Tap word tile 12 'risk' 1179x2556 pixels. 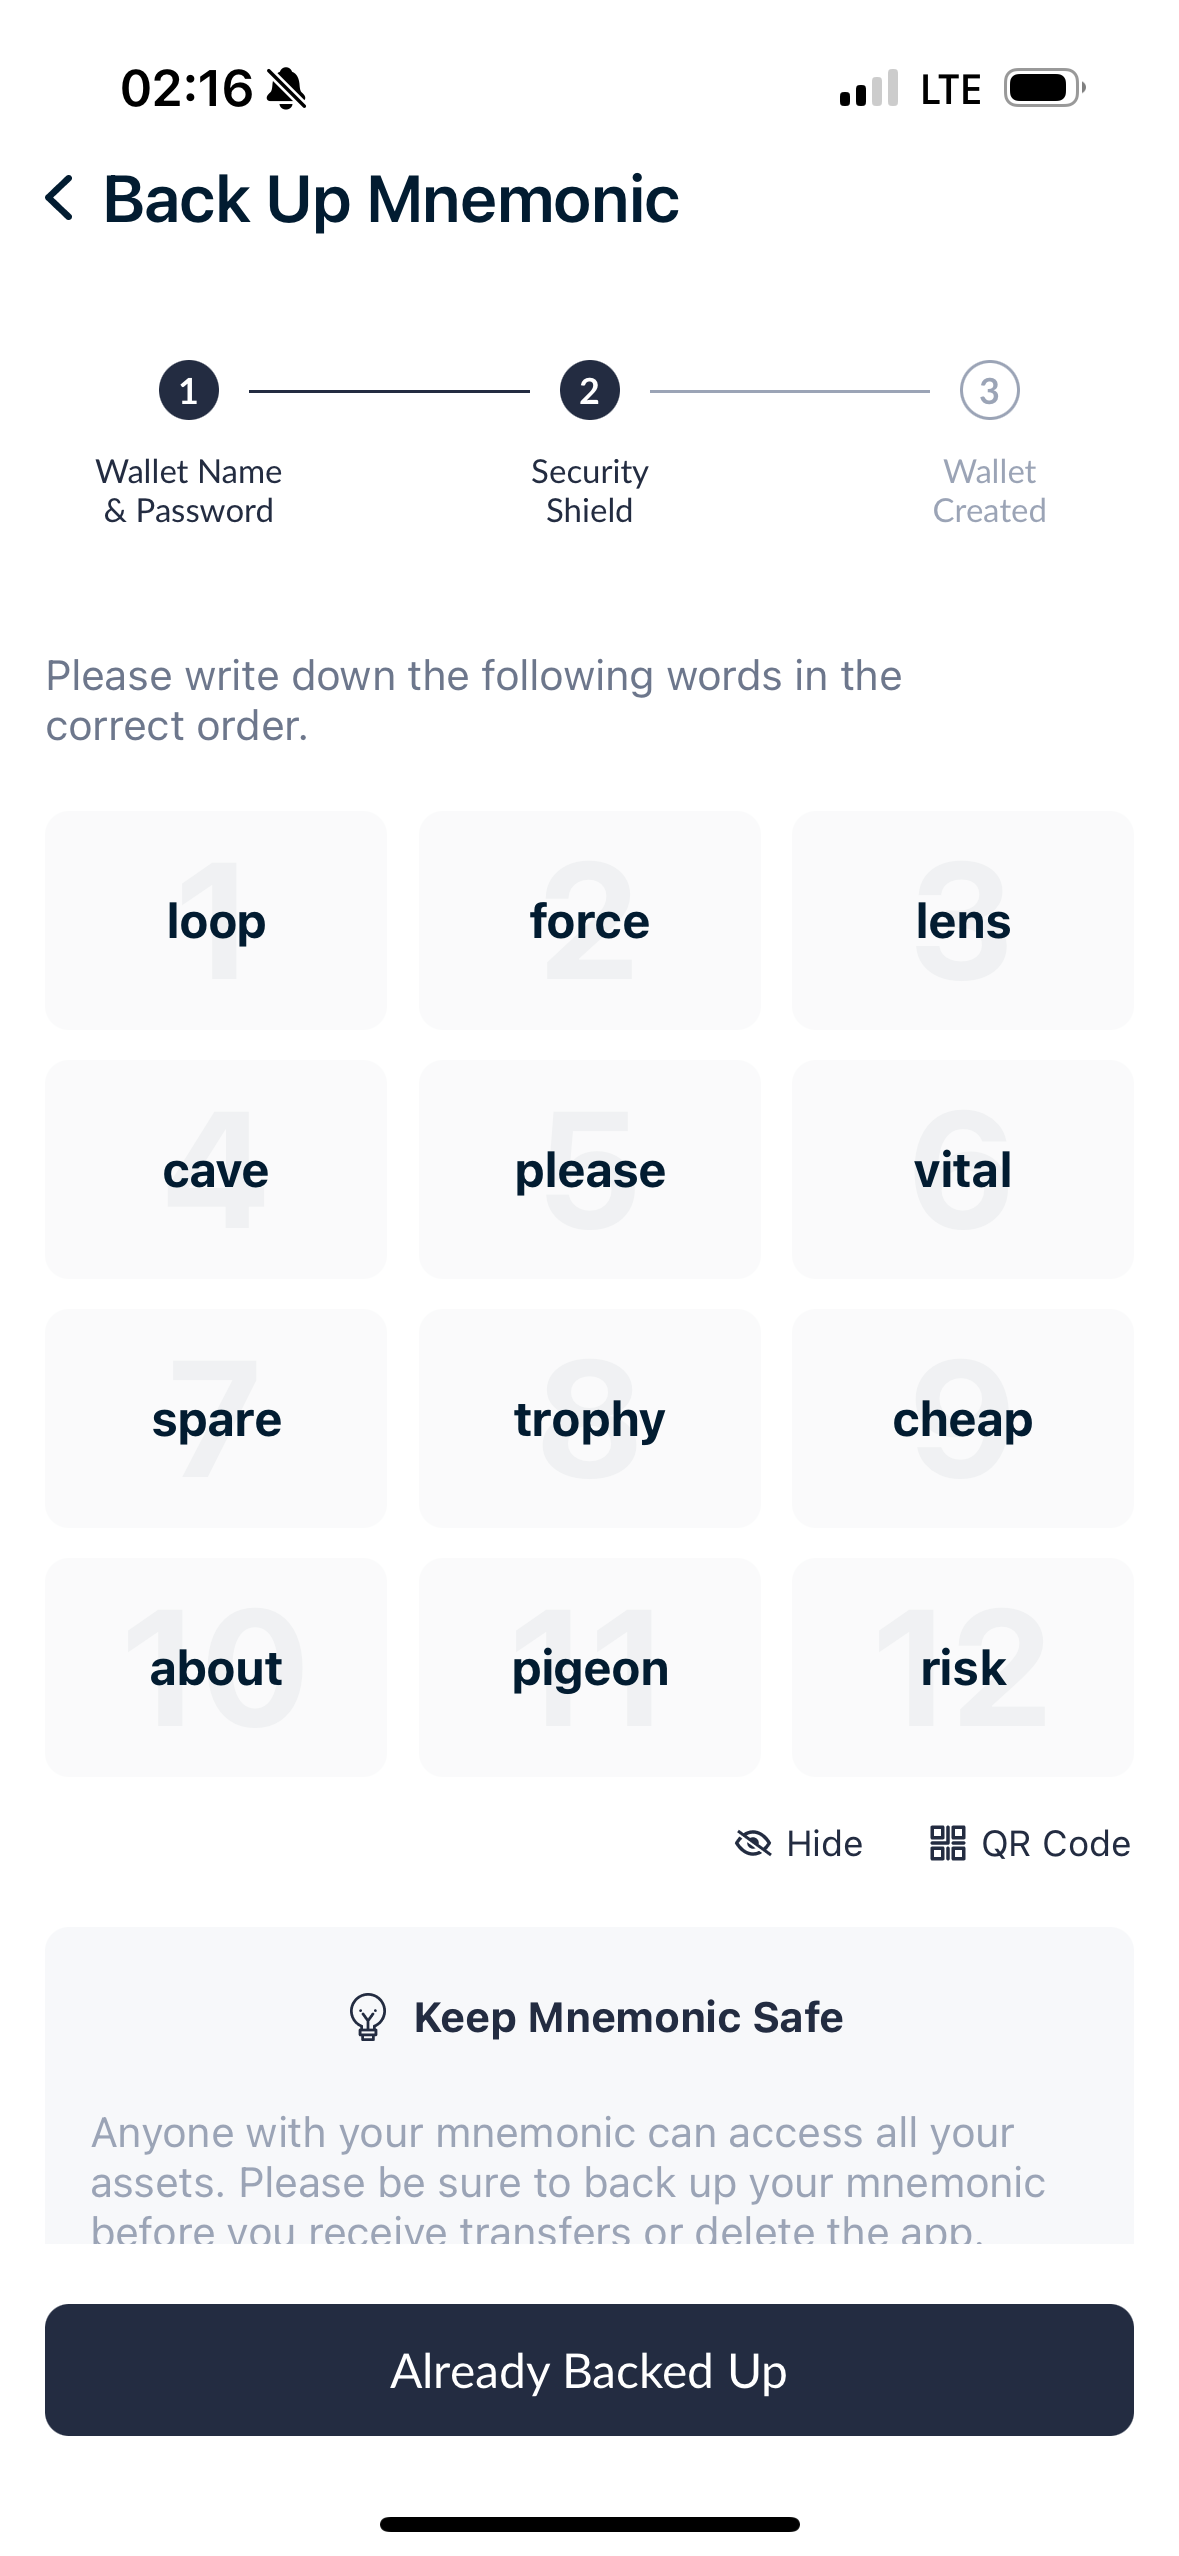click(963, 1667)
